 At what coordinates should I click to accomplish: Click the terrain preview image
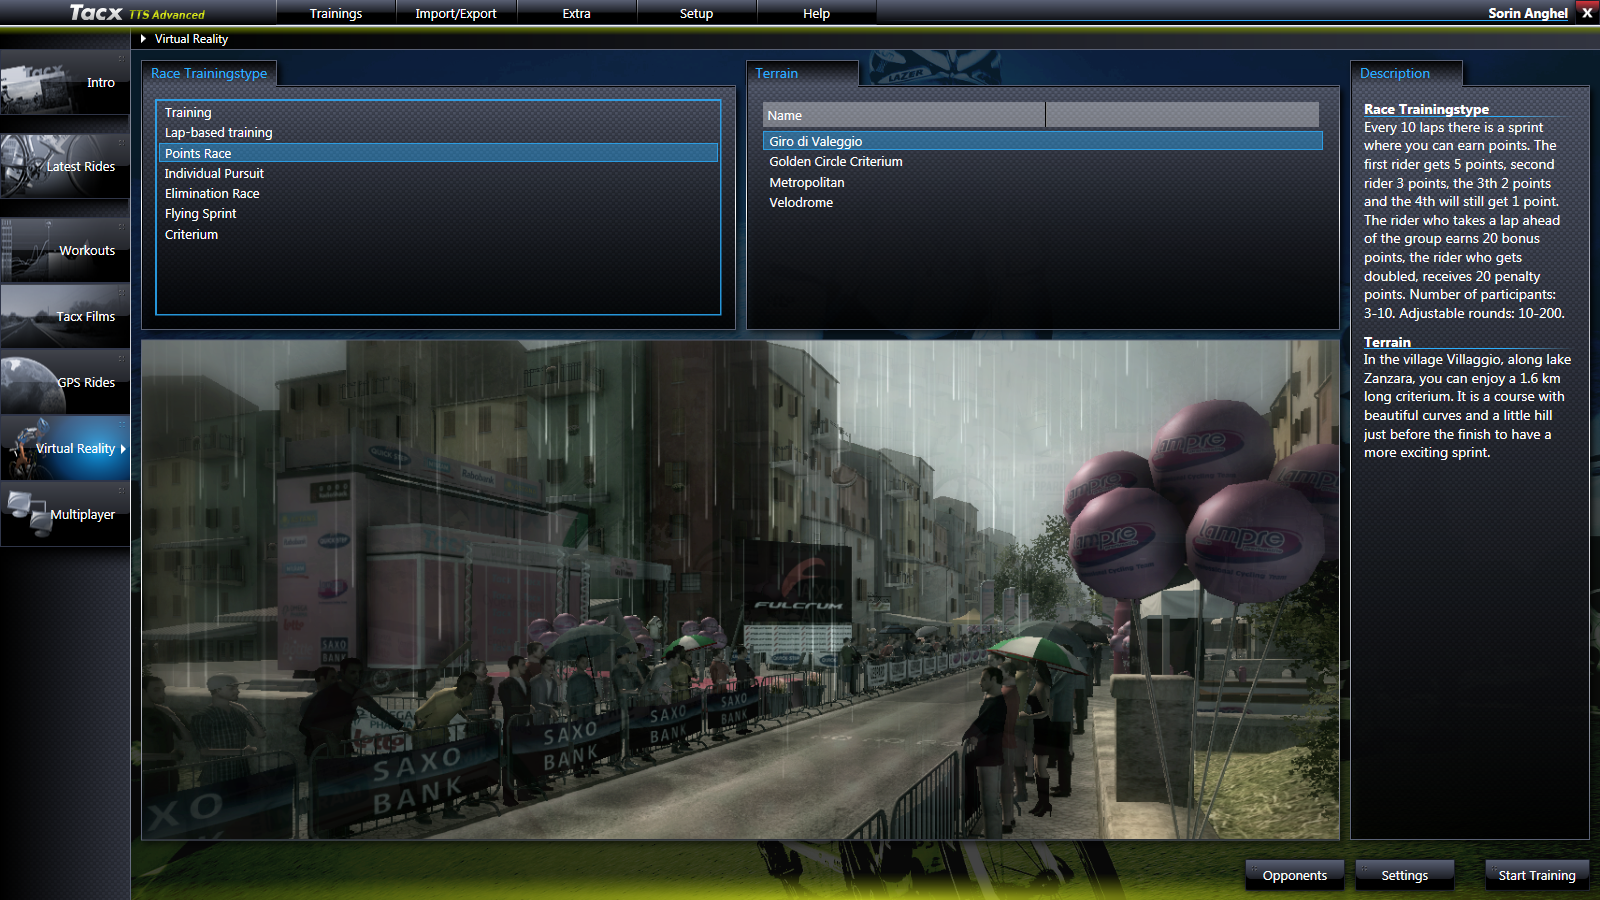tap(740, 589)
